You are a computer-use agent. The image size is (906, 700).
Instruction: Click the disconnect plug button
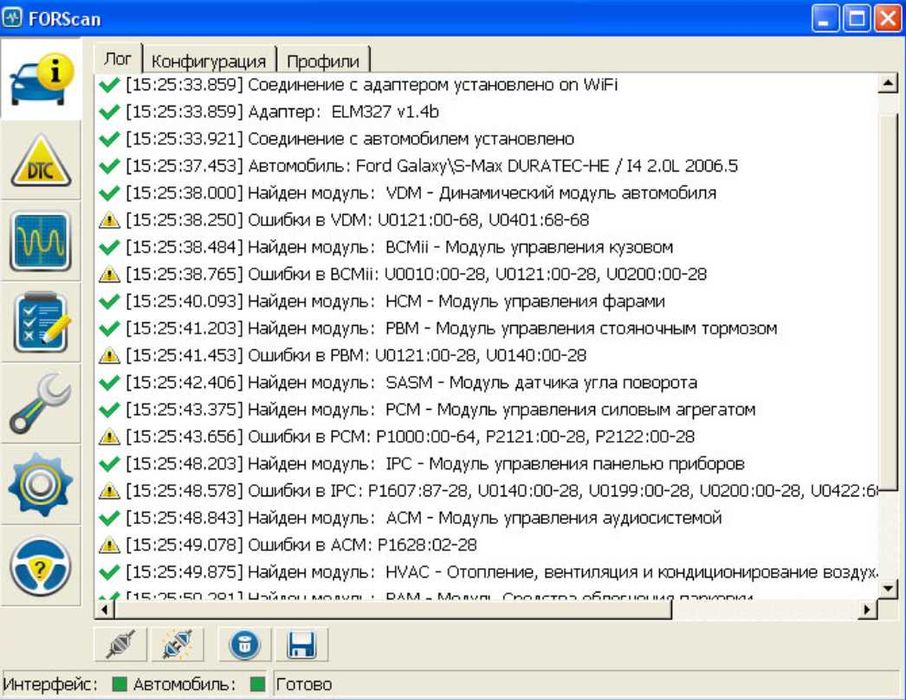pos(120,645)
